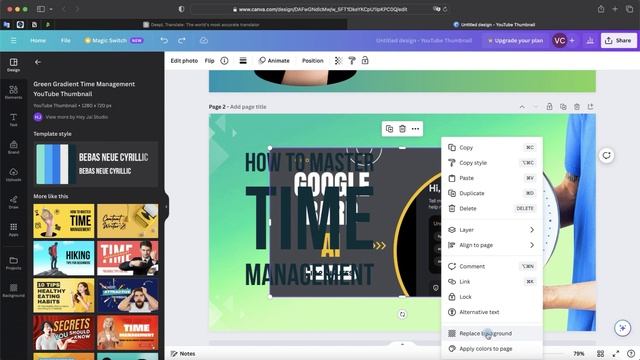
Task: Select Replace background menu entry
Action: (x=491, y=333)
